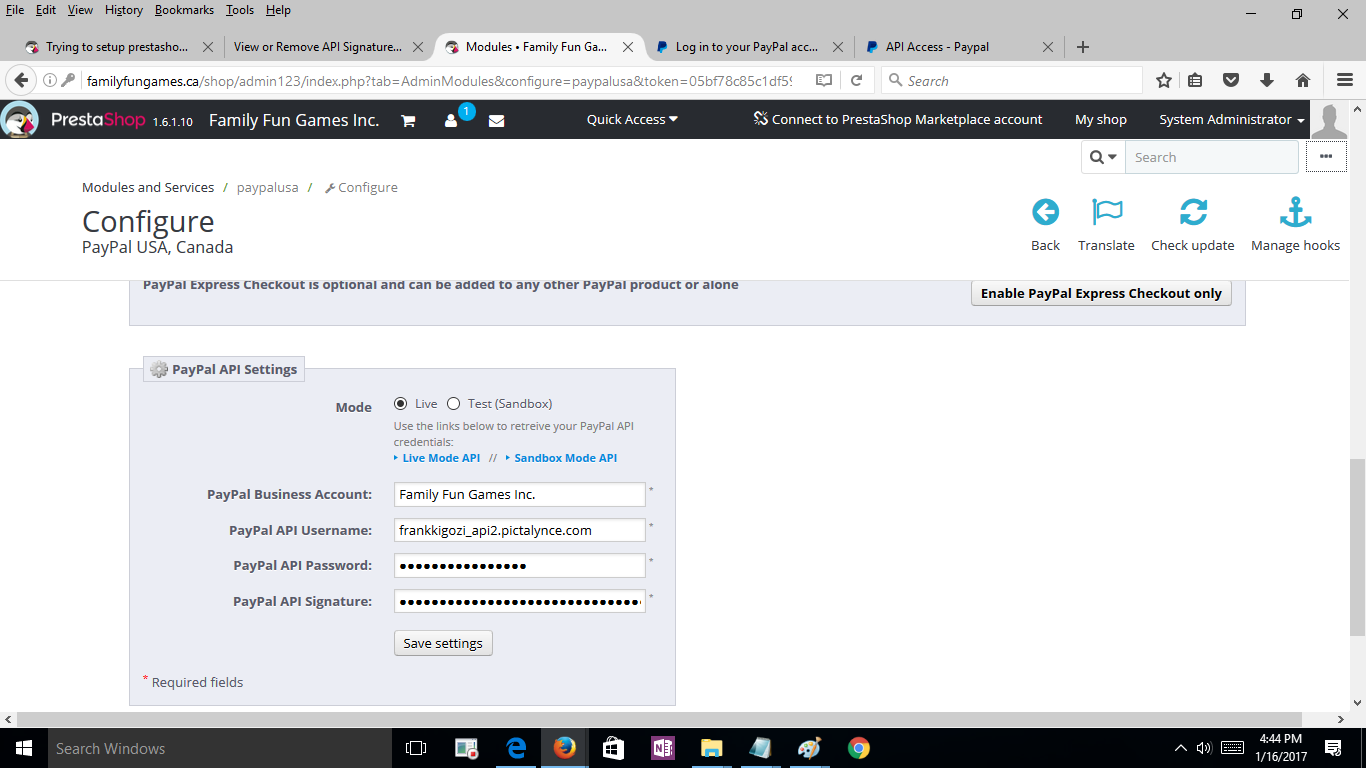Click the PayPal Business Account field
The width and height of the screenshot is (1366, 768).
pos(520,494)
